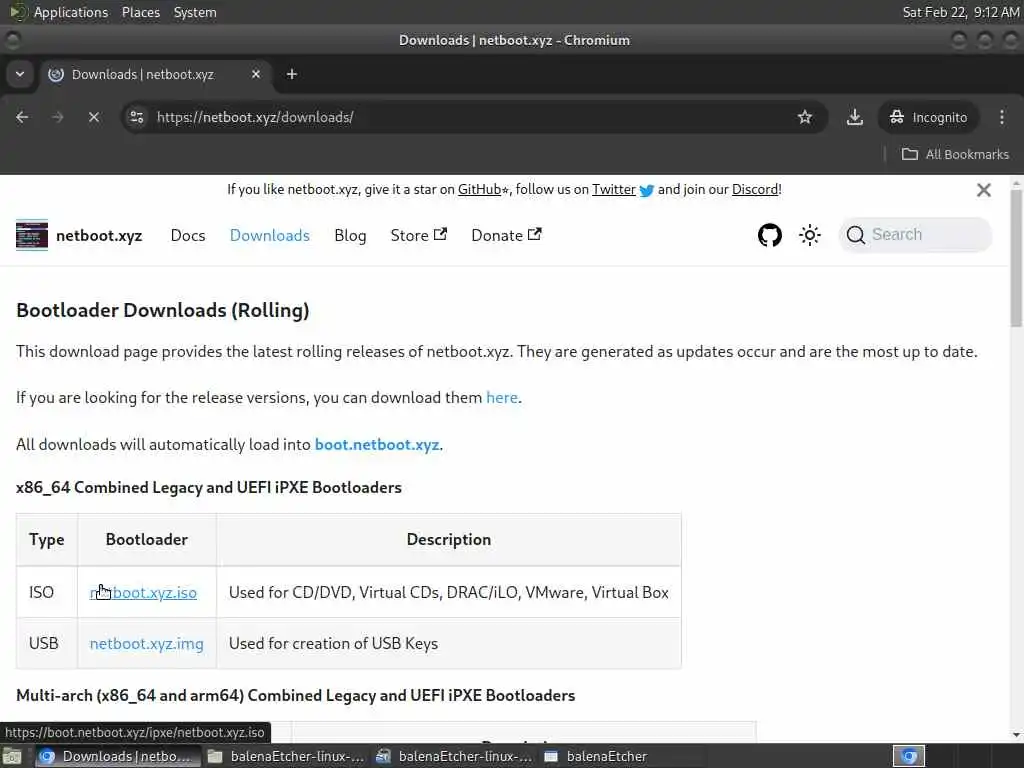Click the netboot.xyz logo image
The width and height of the screenshot is (1024, 768).
(x=32, y=235)
